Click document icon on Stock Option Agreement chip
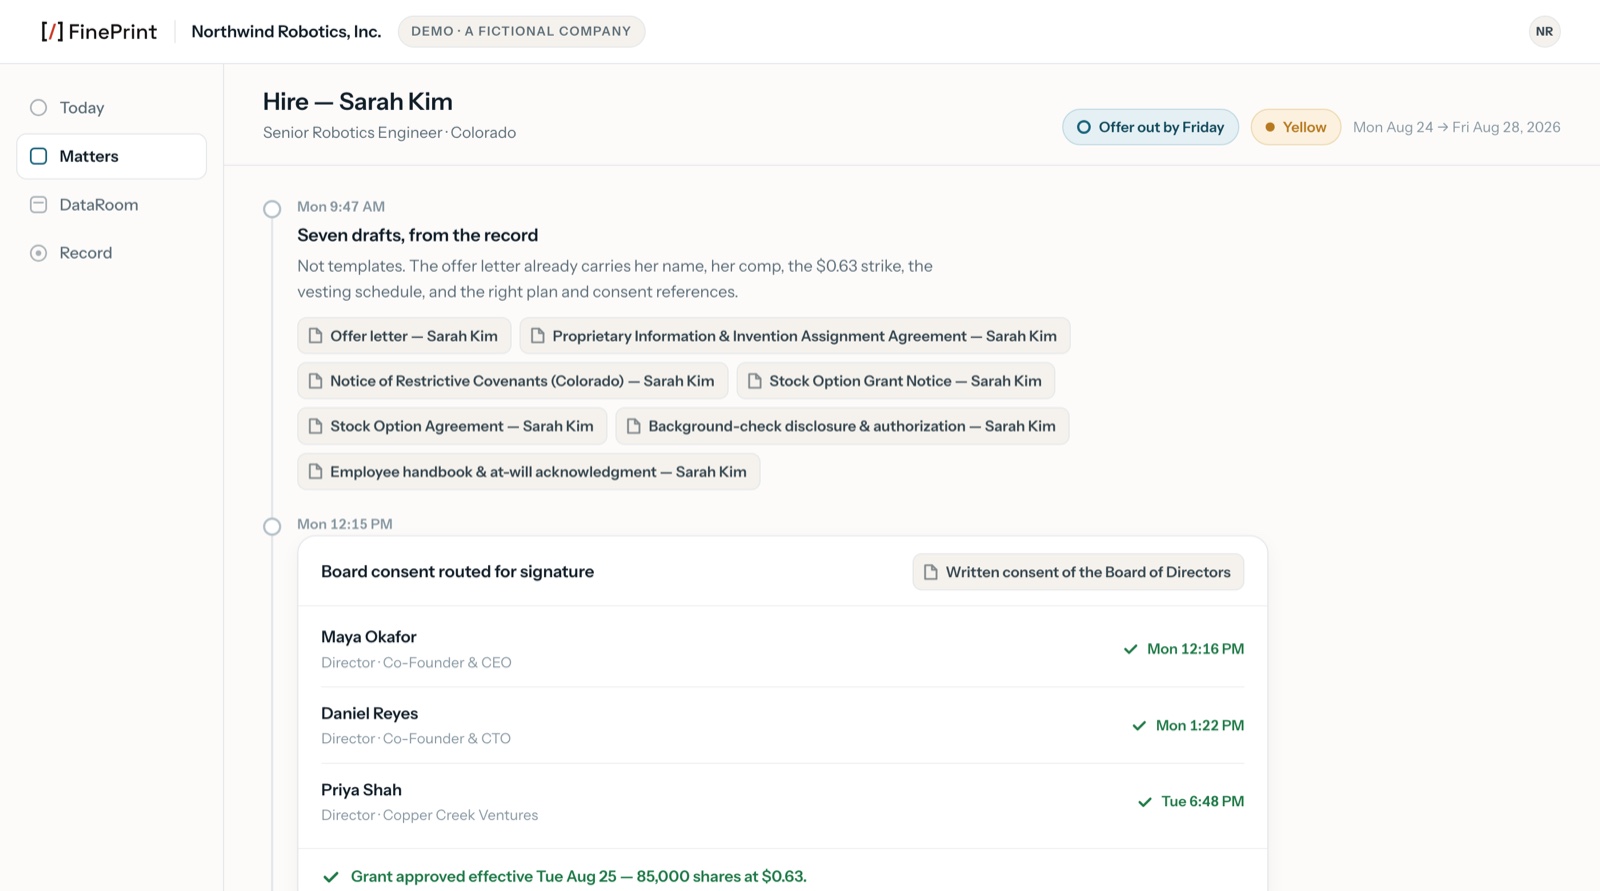 click(316, 426)
